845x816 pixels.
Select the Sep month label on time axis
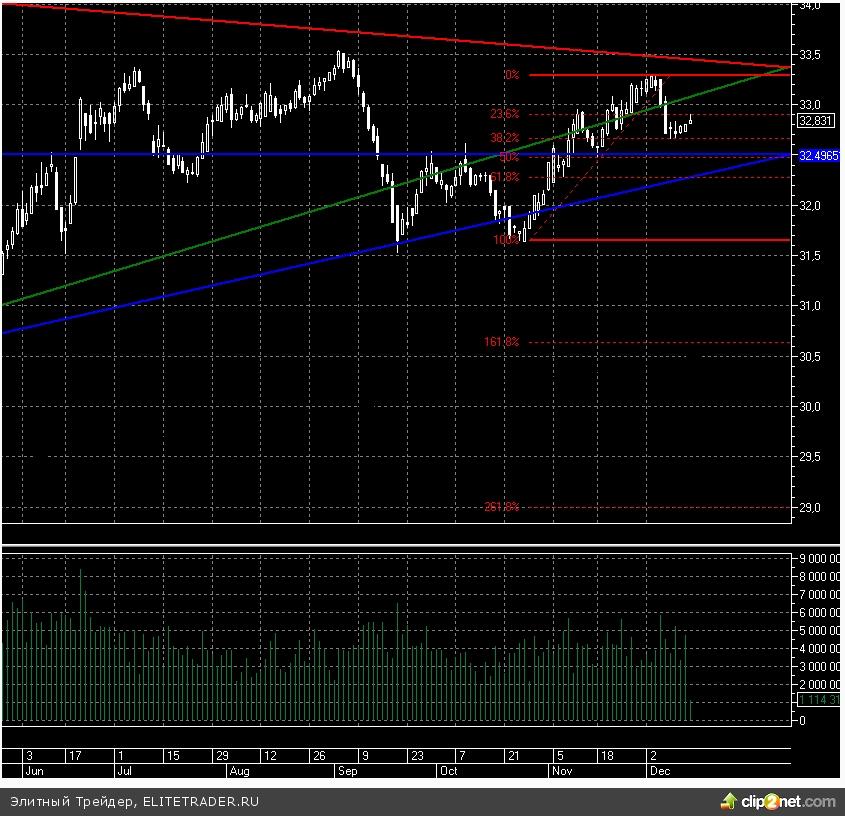click(x=348, y=771)
